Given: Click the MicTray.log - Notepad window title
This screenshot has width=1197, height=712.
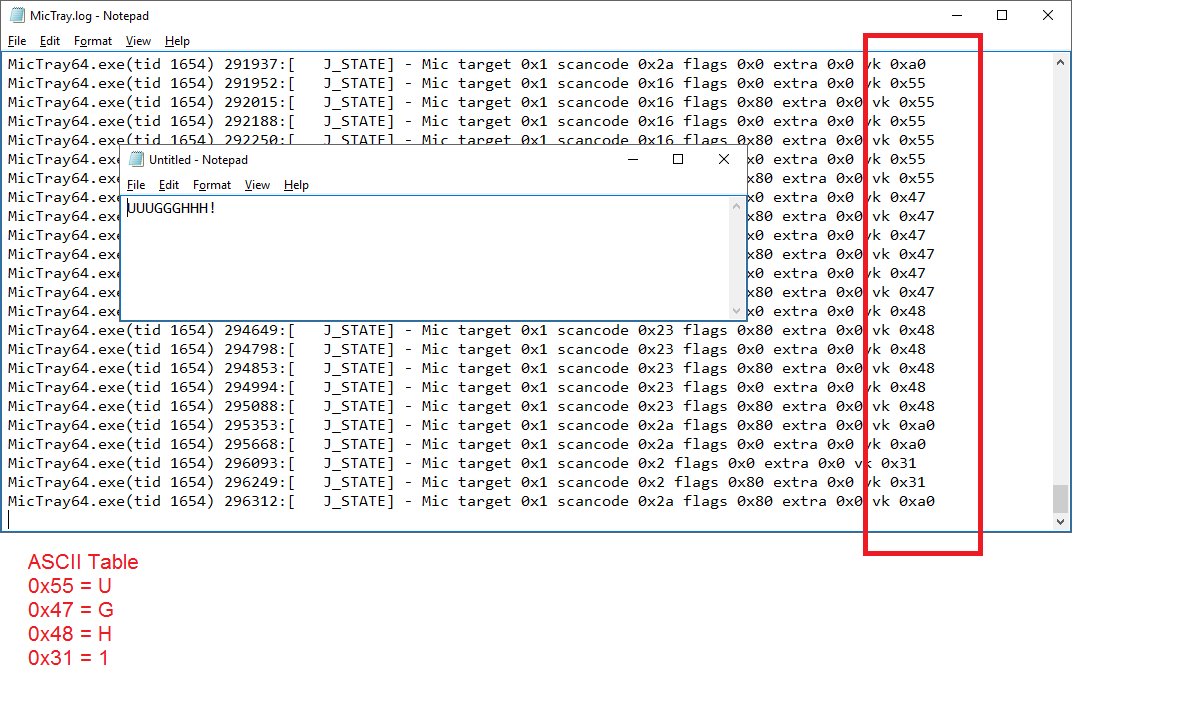Looking at the screenshot, I should [89, 16].
